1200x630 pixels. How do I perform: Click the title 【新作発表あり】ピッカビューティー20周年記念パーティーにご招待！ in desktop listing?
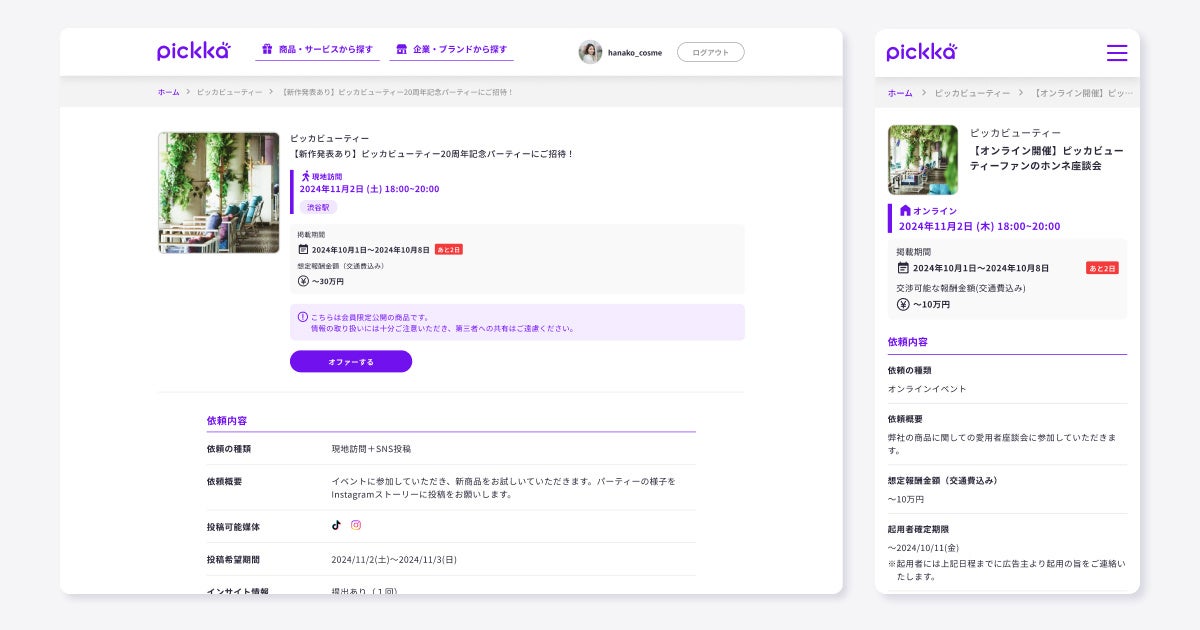point(432,154)
